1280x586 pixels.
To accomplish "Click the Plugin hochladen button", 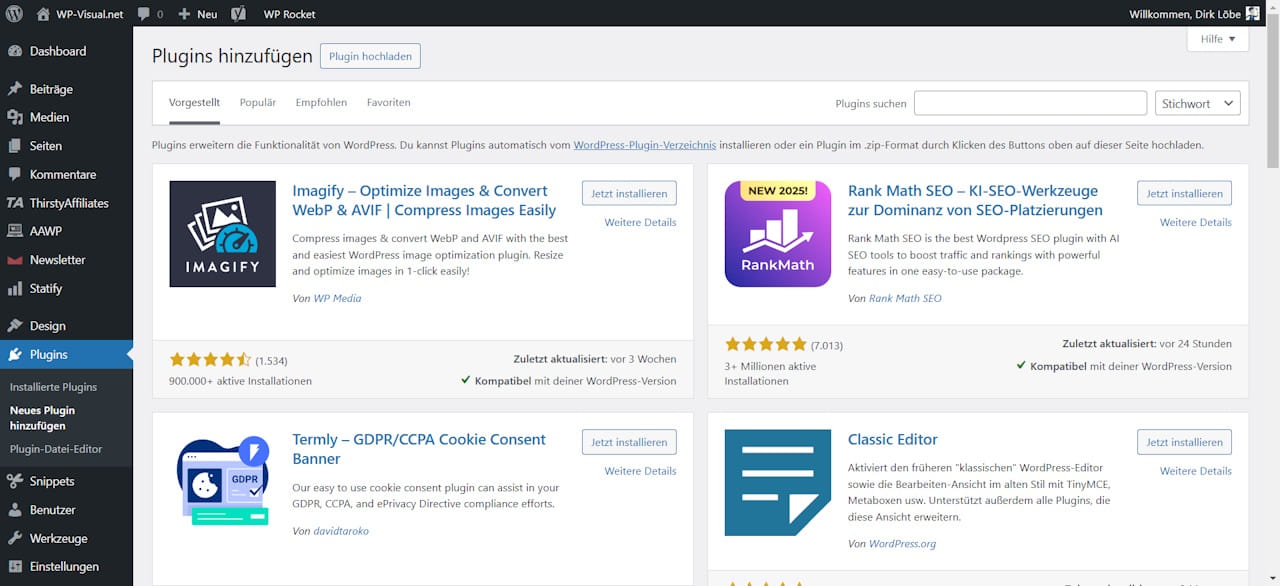I will [370, 57].
